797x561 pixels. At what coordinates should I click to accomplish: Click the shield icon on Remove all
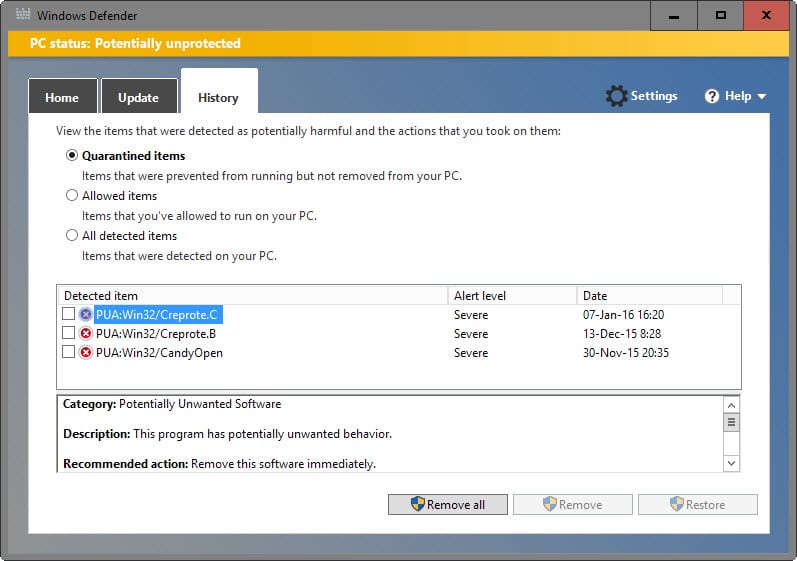[x=417, y=504]
